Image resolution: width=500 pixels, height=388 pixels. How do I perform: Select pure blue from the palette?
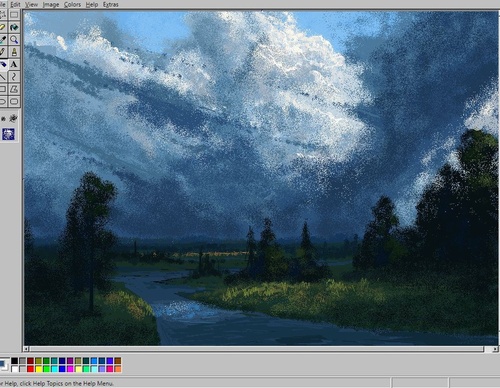[x=62, y=369]
